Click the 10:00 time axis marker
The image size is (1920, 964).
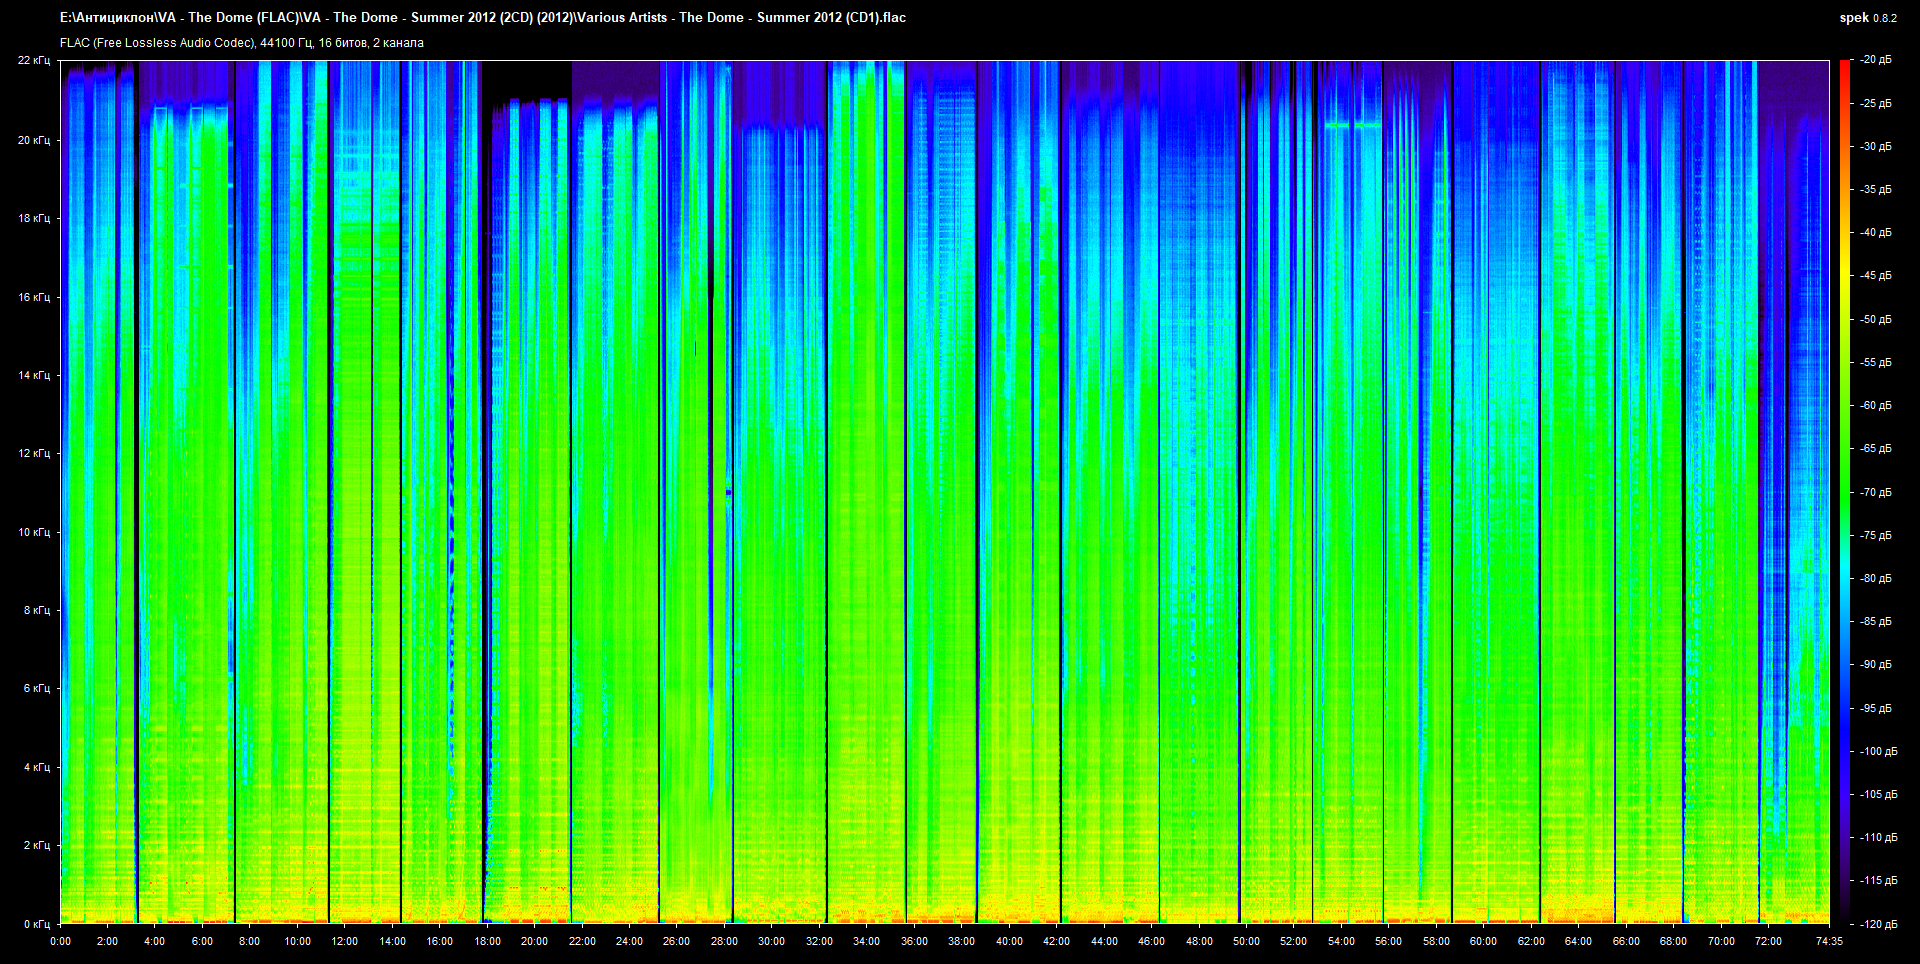click(x=297, y=941)
